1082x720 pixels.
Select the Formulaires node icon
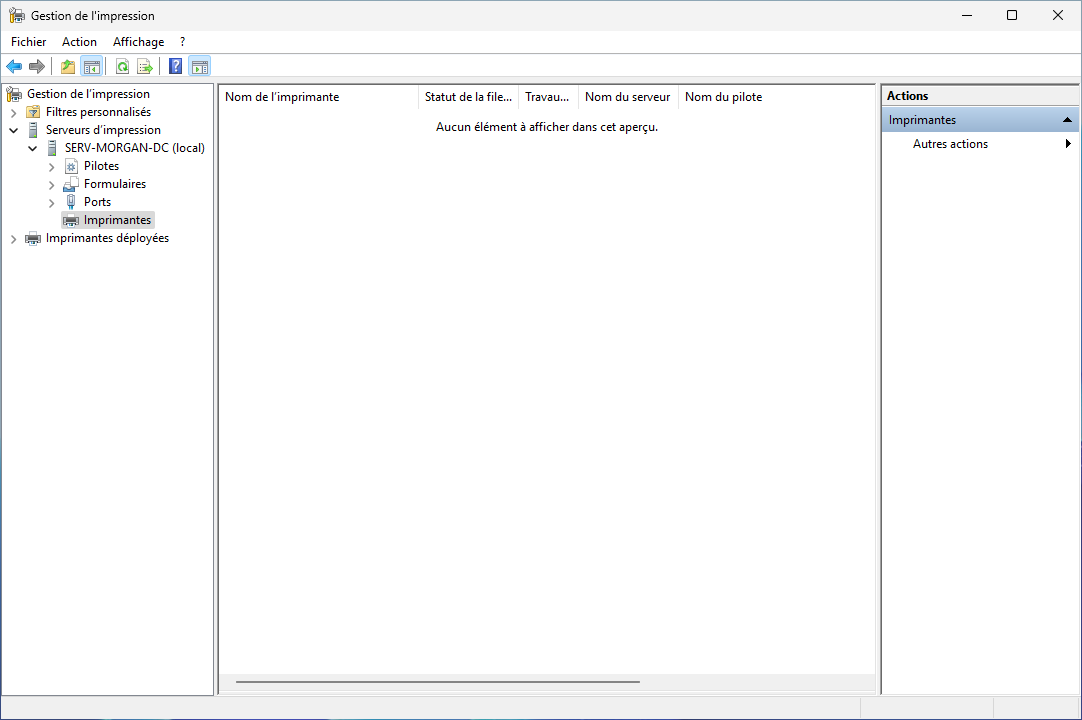point(71,184)
